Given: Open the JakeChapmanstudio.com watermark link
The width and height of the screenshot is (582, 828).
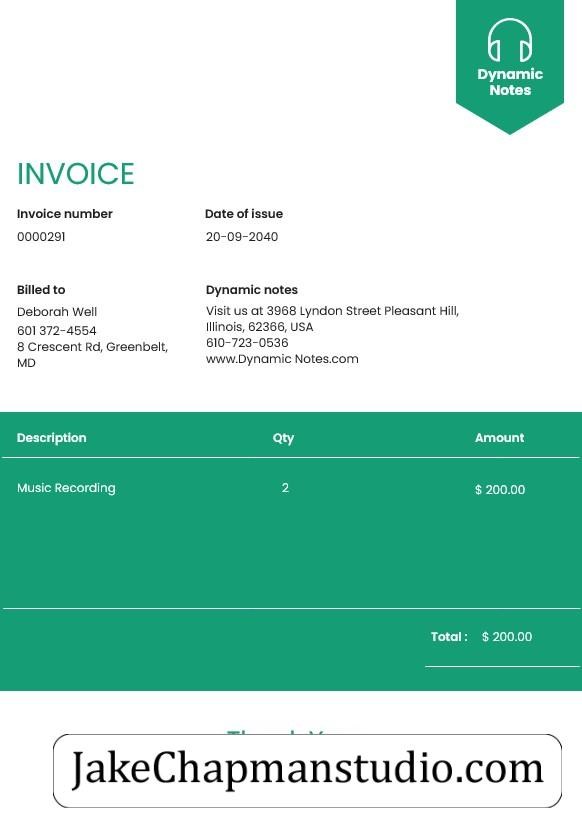Looking at the screenshot, I should pos(307,769).
